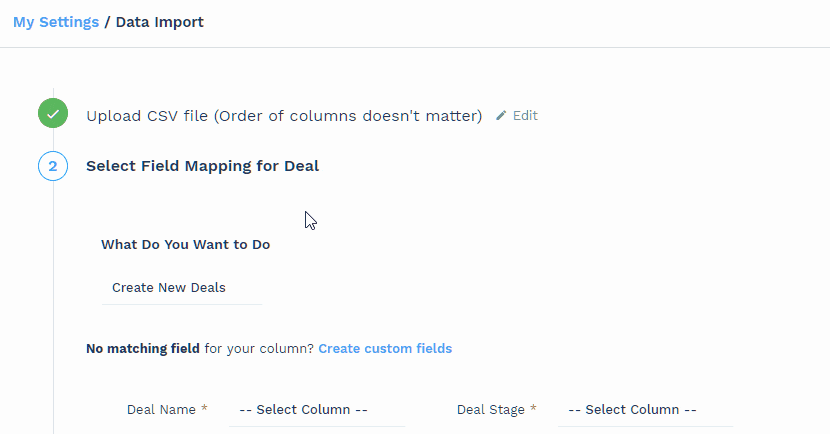The width and height of the screenshot is (830, 434).
Task: Open the Create custom fields link
Action: pos(385,349)
